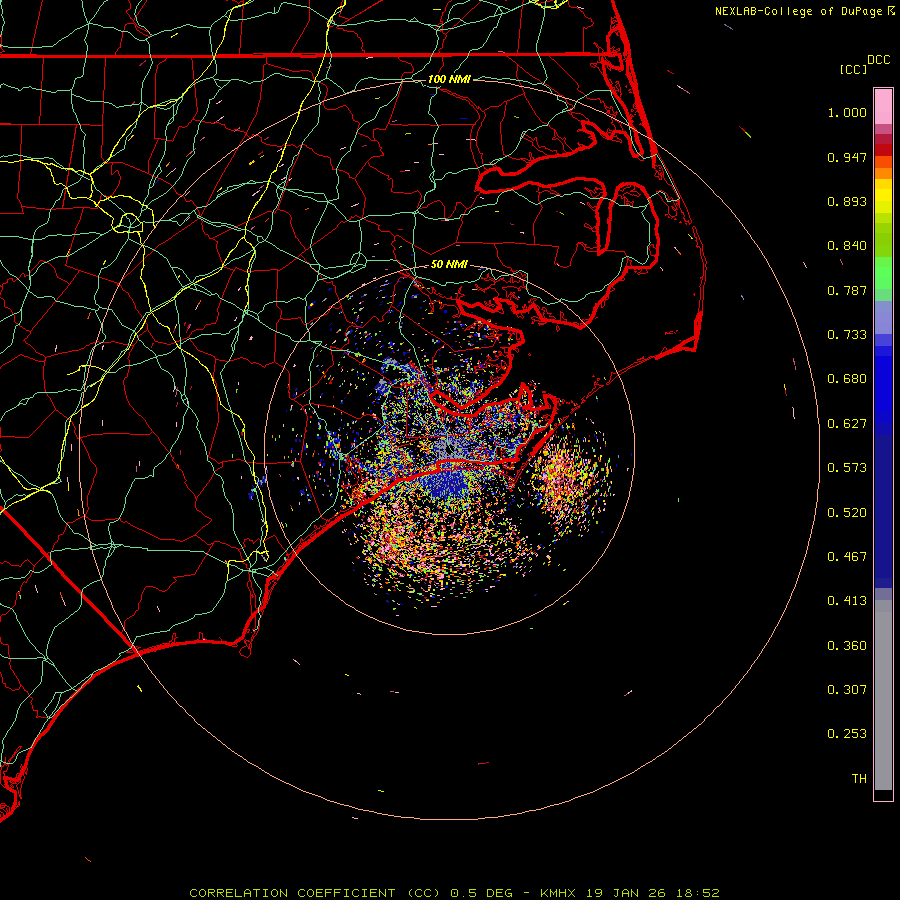Click the Correlation Coefficient caption at bottom
The image size is (900, 900).
[454, 893]
